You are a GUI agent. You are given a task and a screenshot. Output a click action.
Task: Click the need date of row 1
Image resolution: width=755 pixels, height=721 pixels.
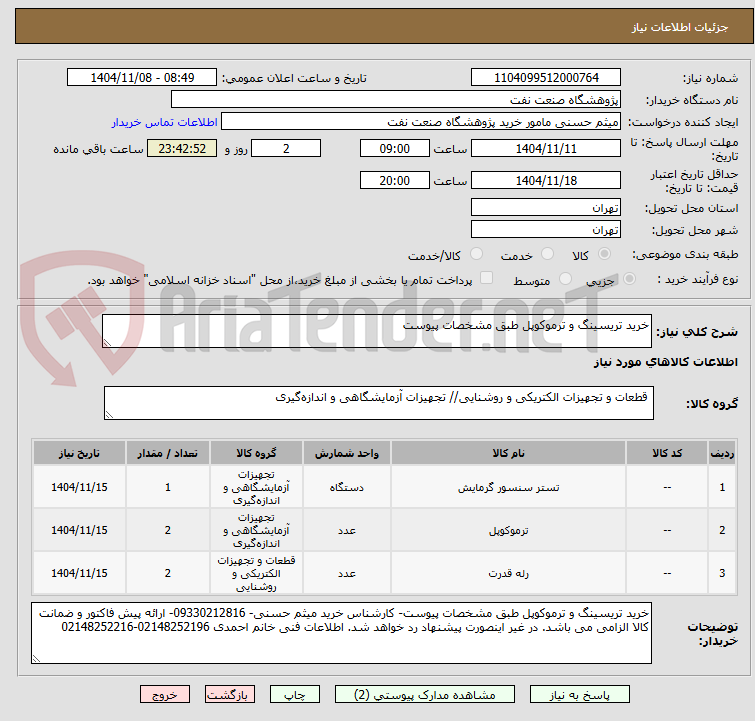click(x=79, y=487)
